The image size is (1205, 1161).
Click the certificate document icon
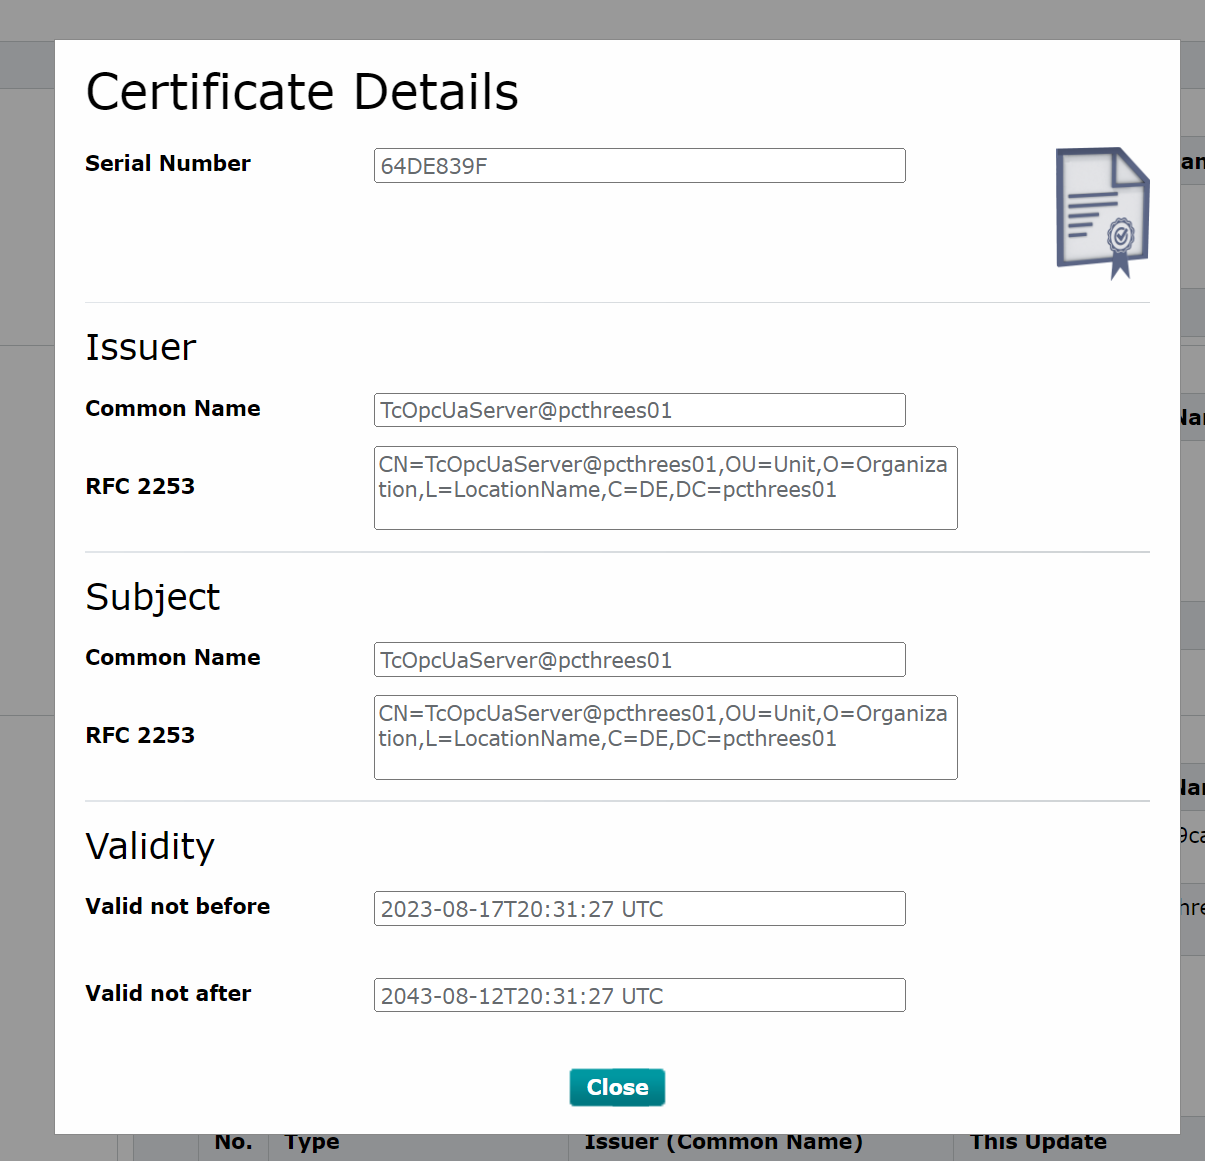1103,213
